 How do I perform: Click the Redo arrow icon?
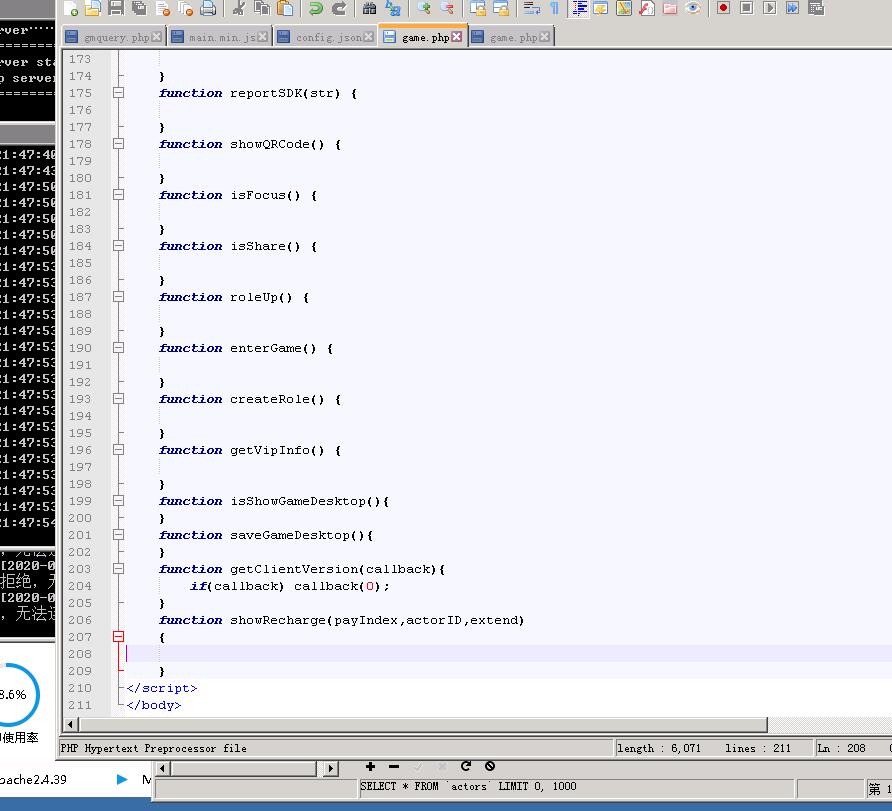tap(339, 8)
